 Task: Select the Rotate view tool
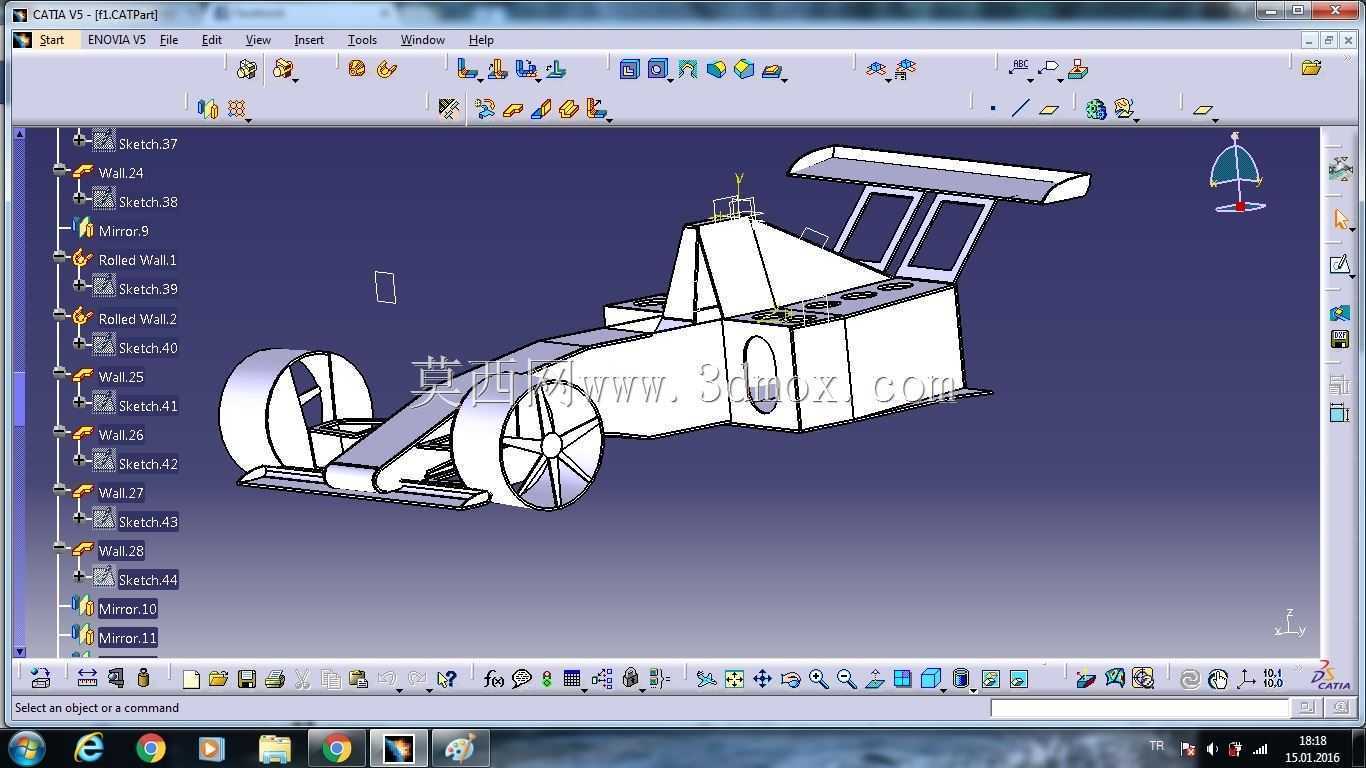pyautogui.click(x=790, y=679)
